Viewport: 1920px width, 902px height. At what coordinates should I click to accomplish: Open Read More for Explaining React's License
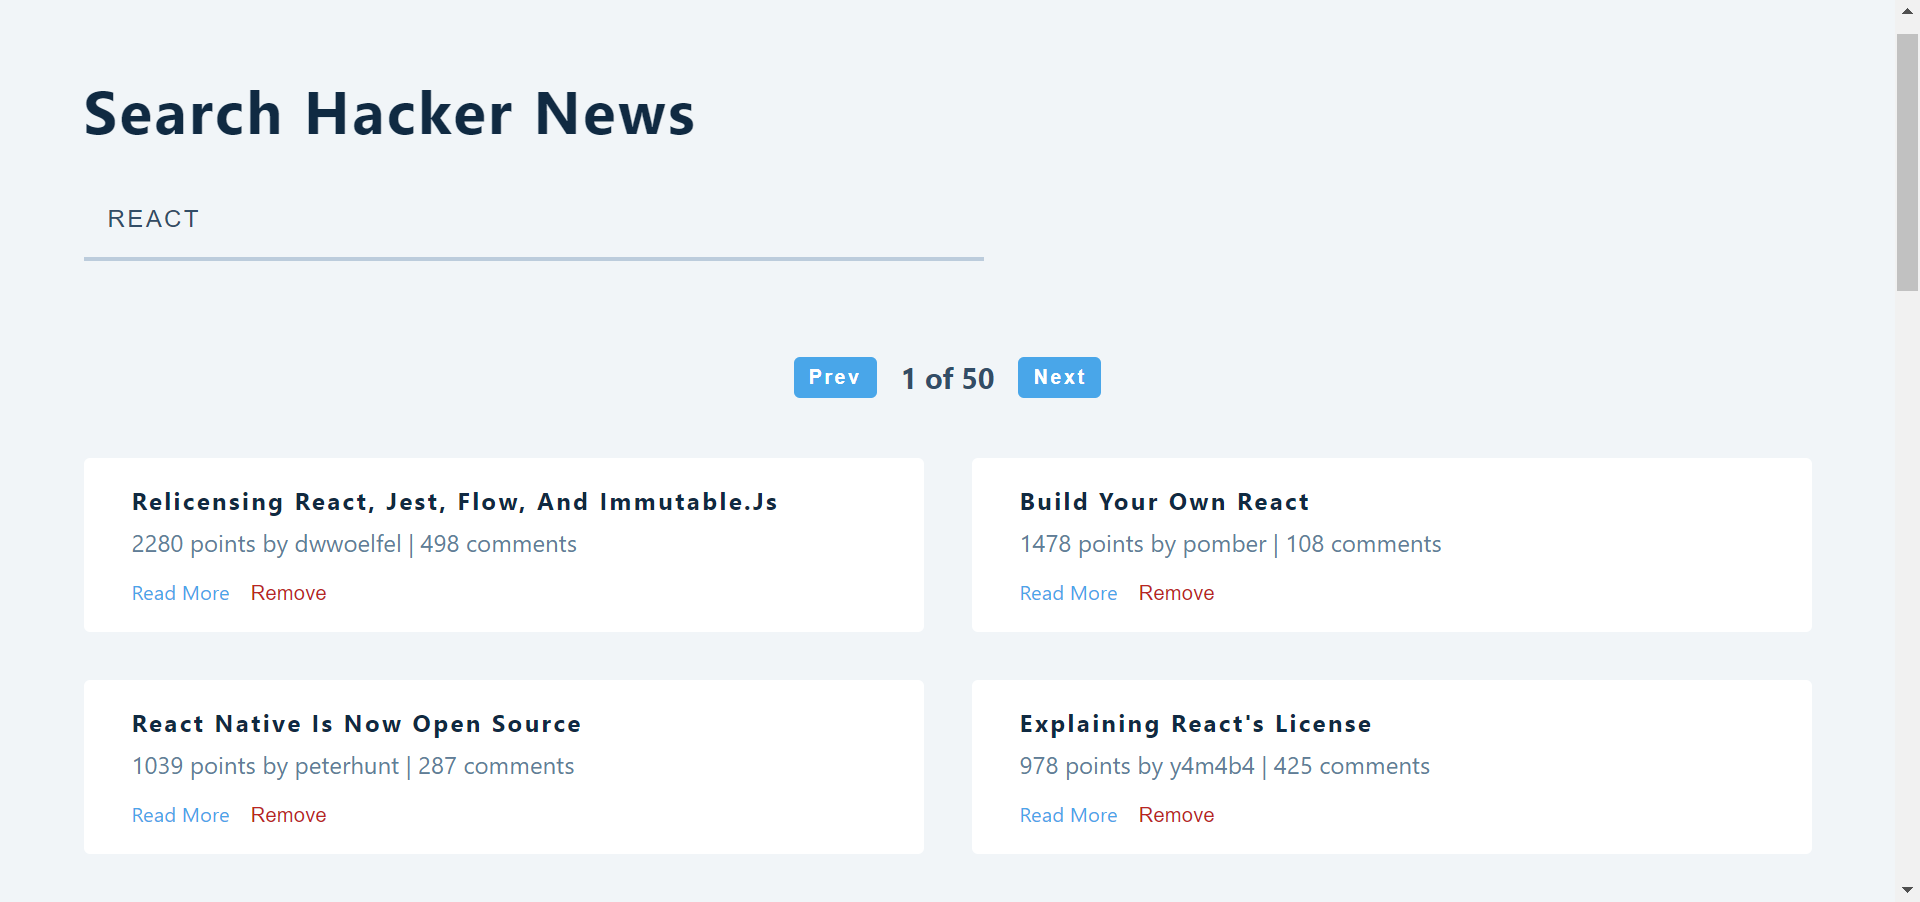coord(1068,815)
